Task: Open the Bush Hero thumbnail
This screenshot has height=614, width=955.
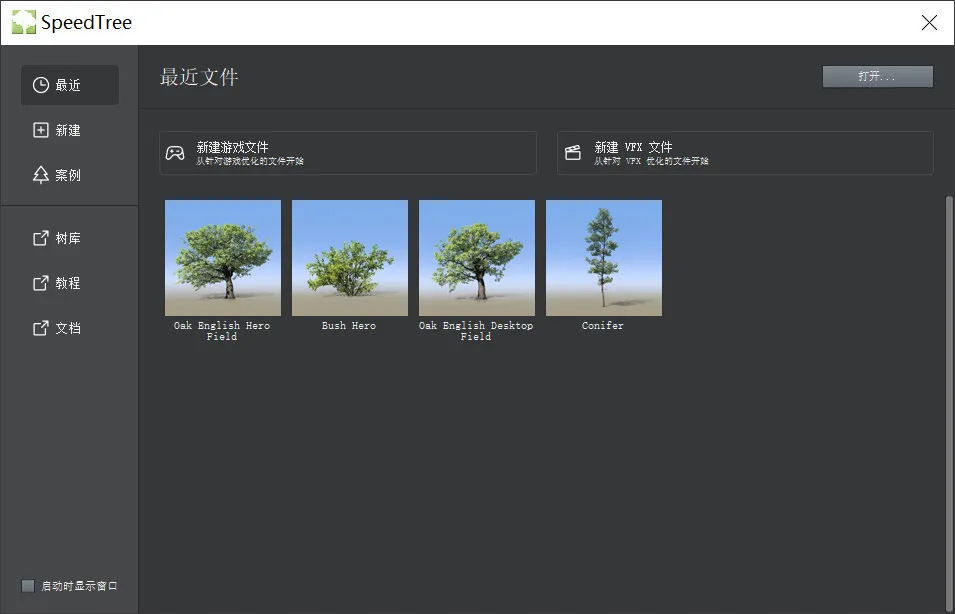Action: 350,258
